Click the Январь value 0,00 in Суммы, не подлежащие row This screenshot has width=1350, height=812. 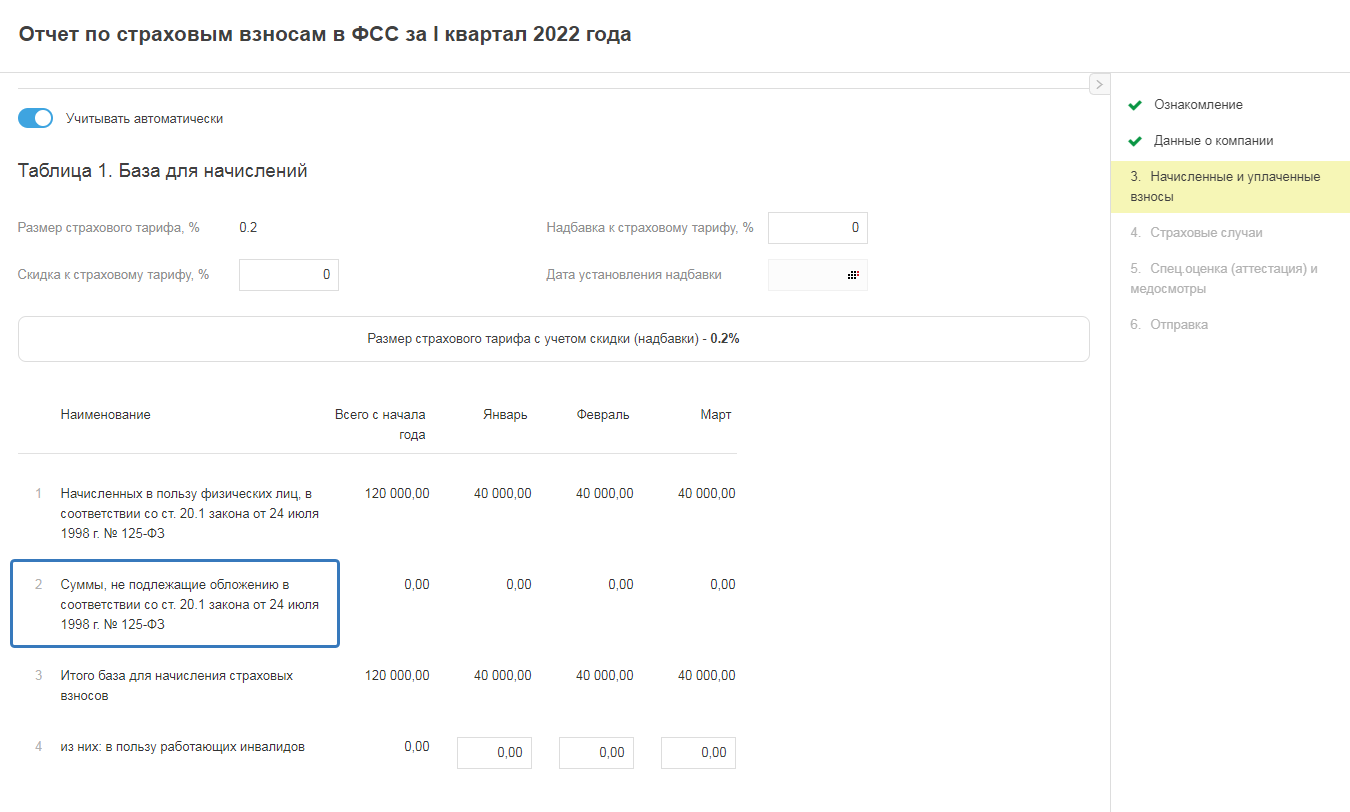click(x=519, y=585)
